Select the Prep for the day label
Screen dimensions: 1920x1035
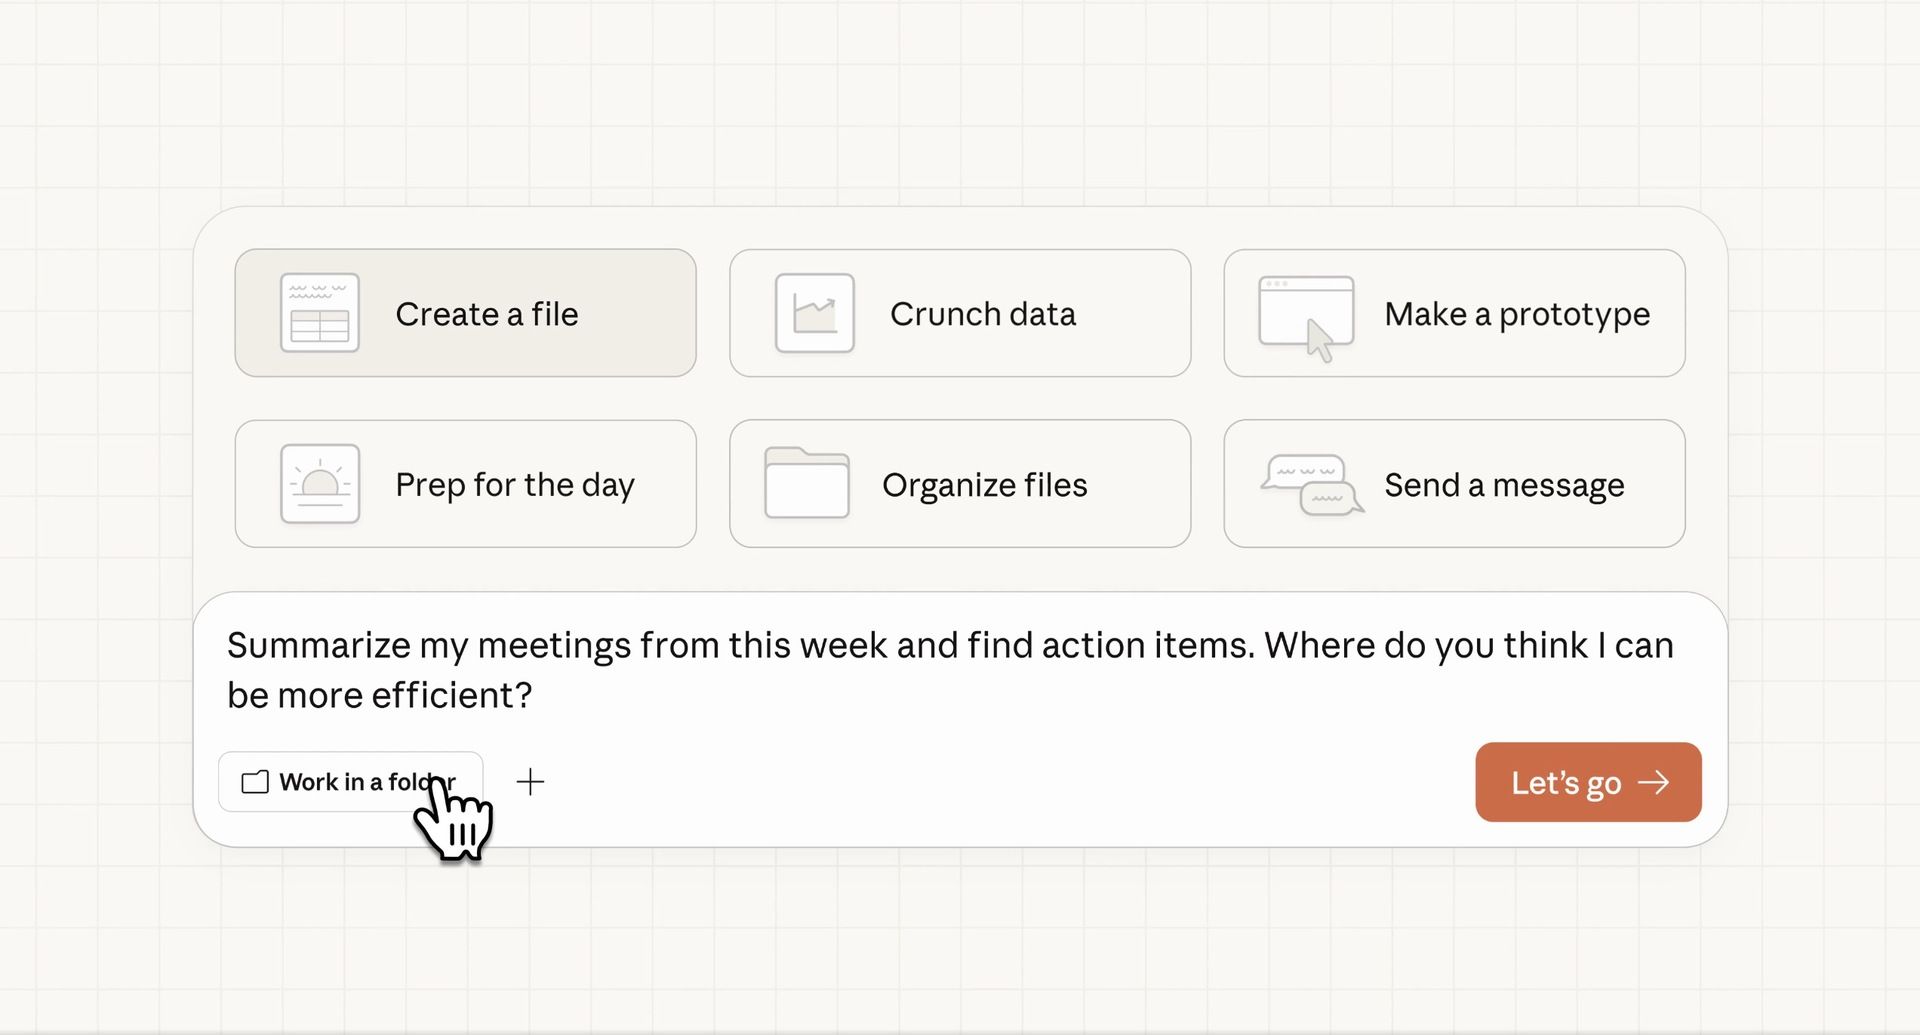point(514,485)
